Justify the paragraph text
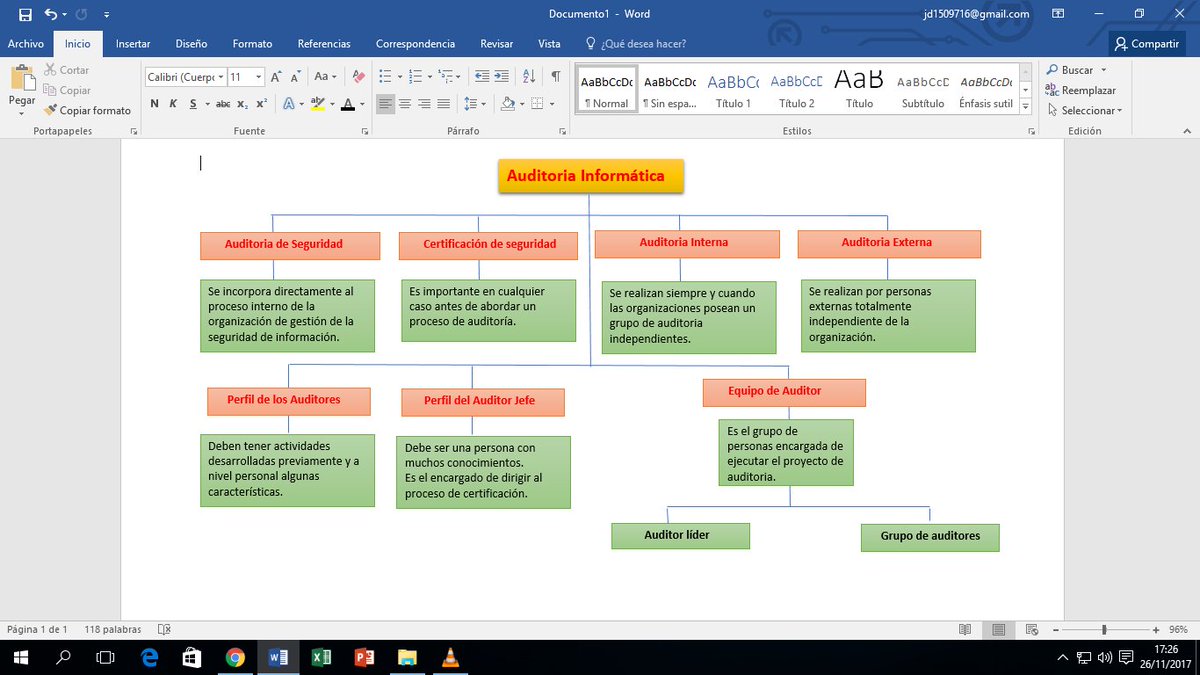 tap(443, 103)
